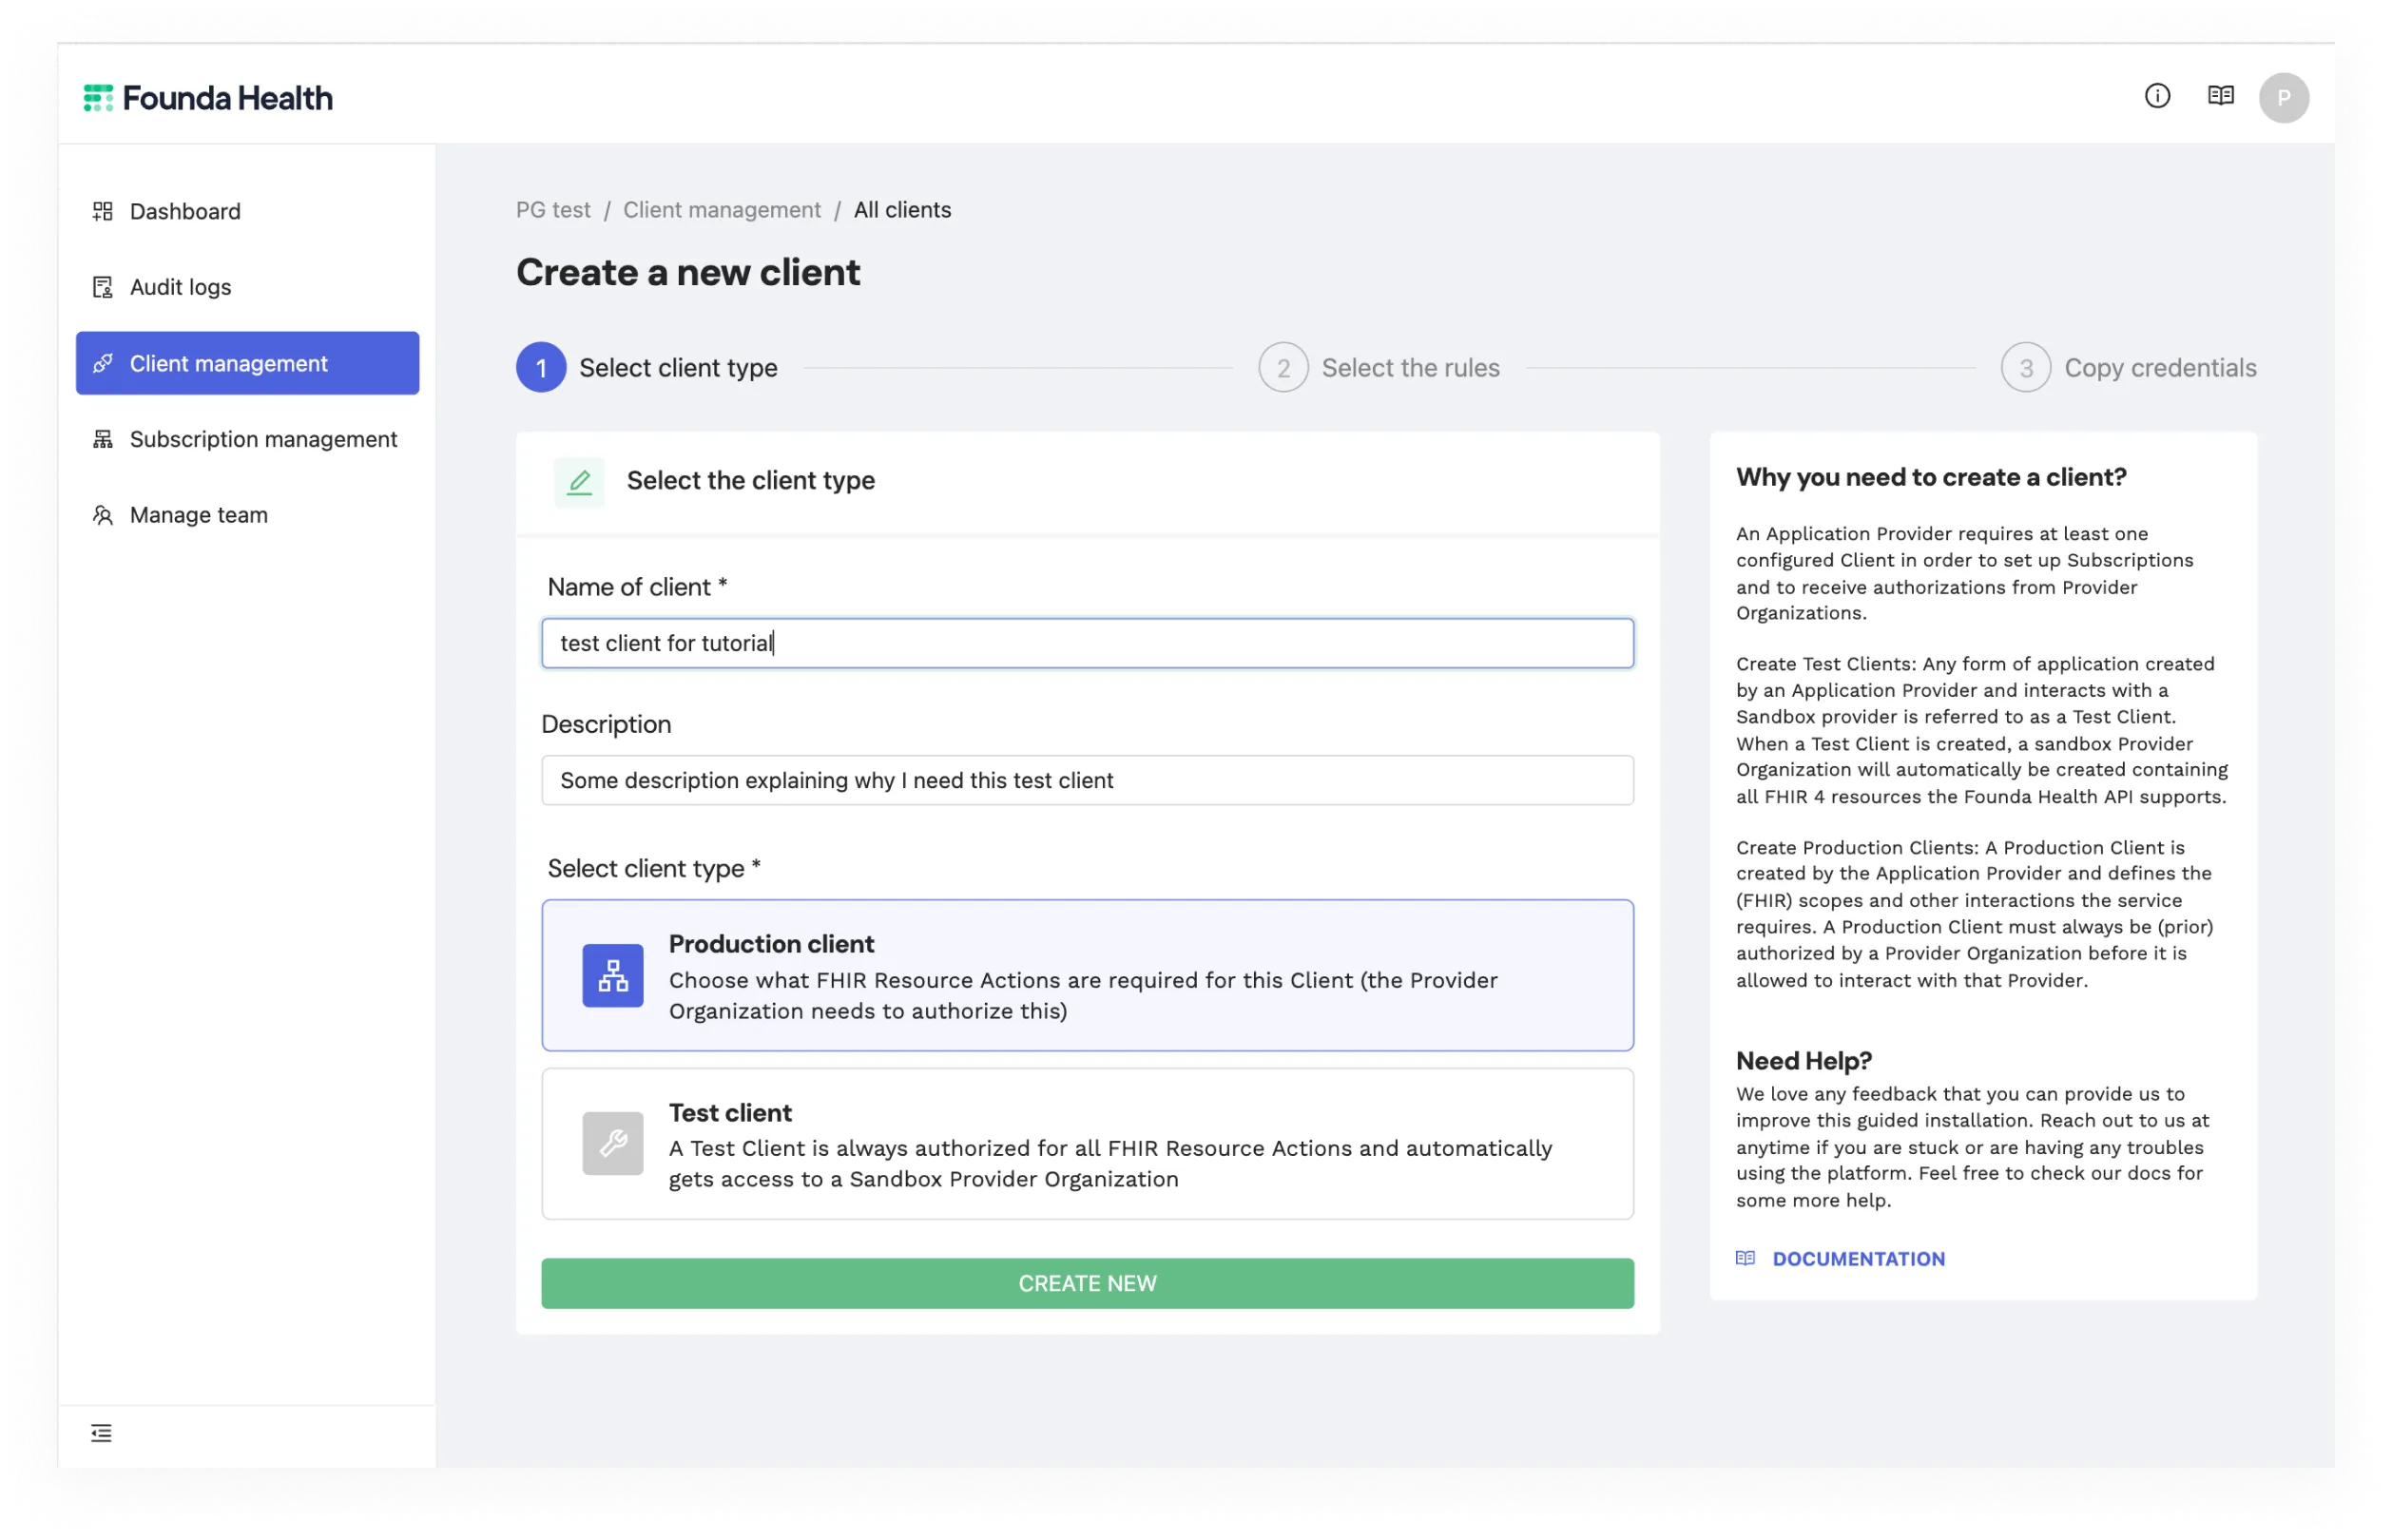Click the green pencil edit icon

(579, 482)
